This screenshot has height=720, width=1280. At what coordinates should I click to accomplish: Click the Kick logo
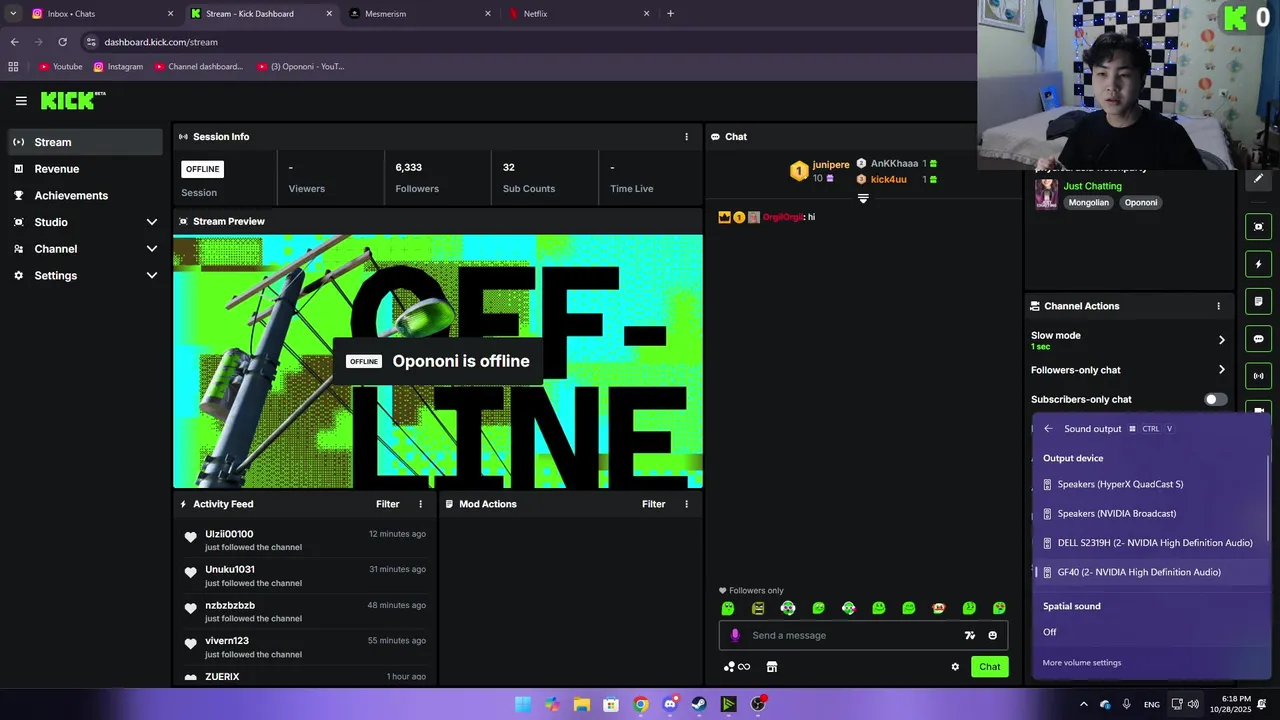coord(73,100)
